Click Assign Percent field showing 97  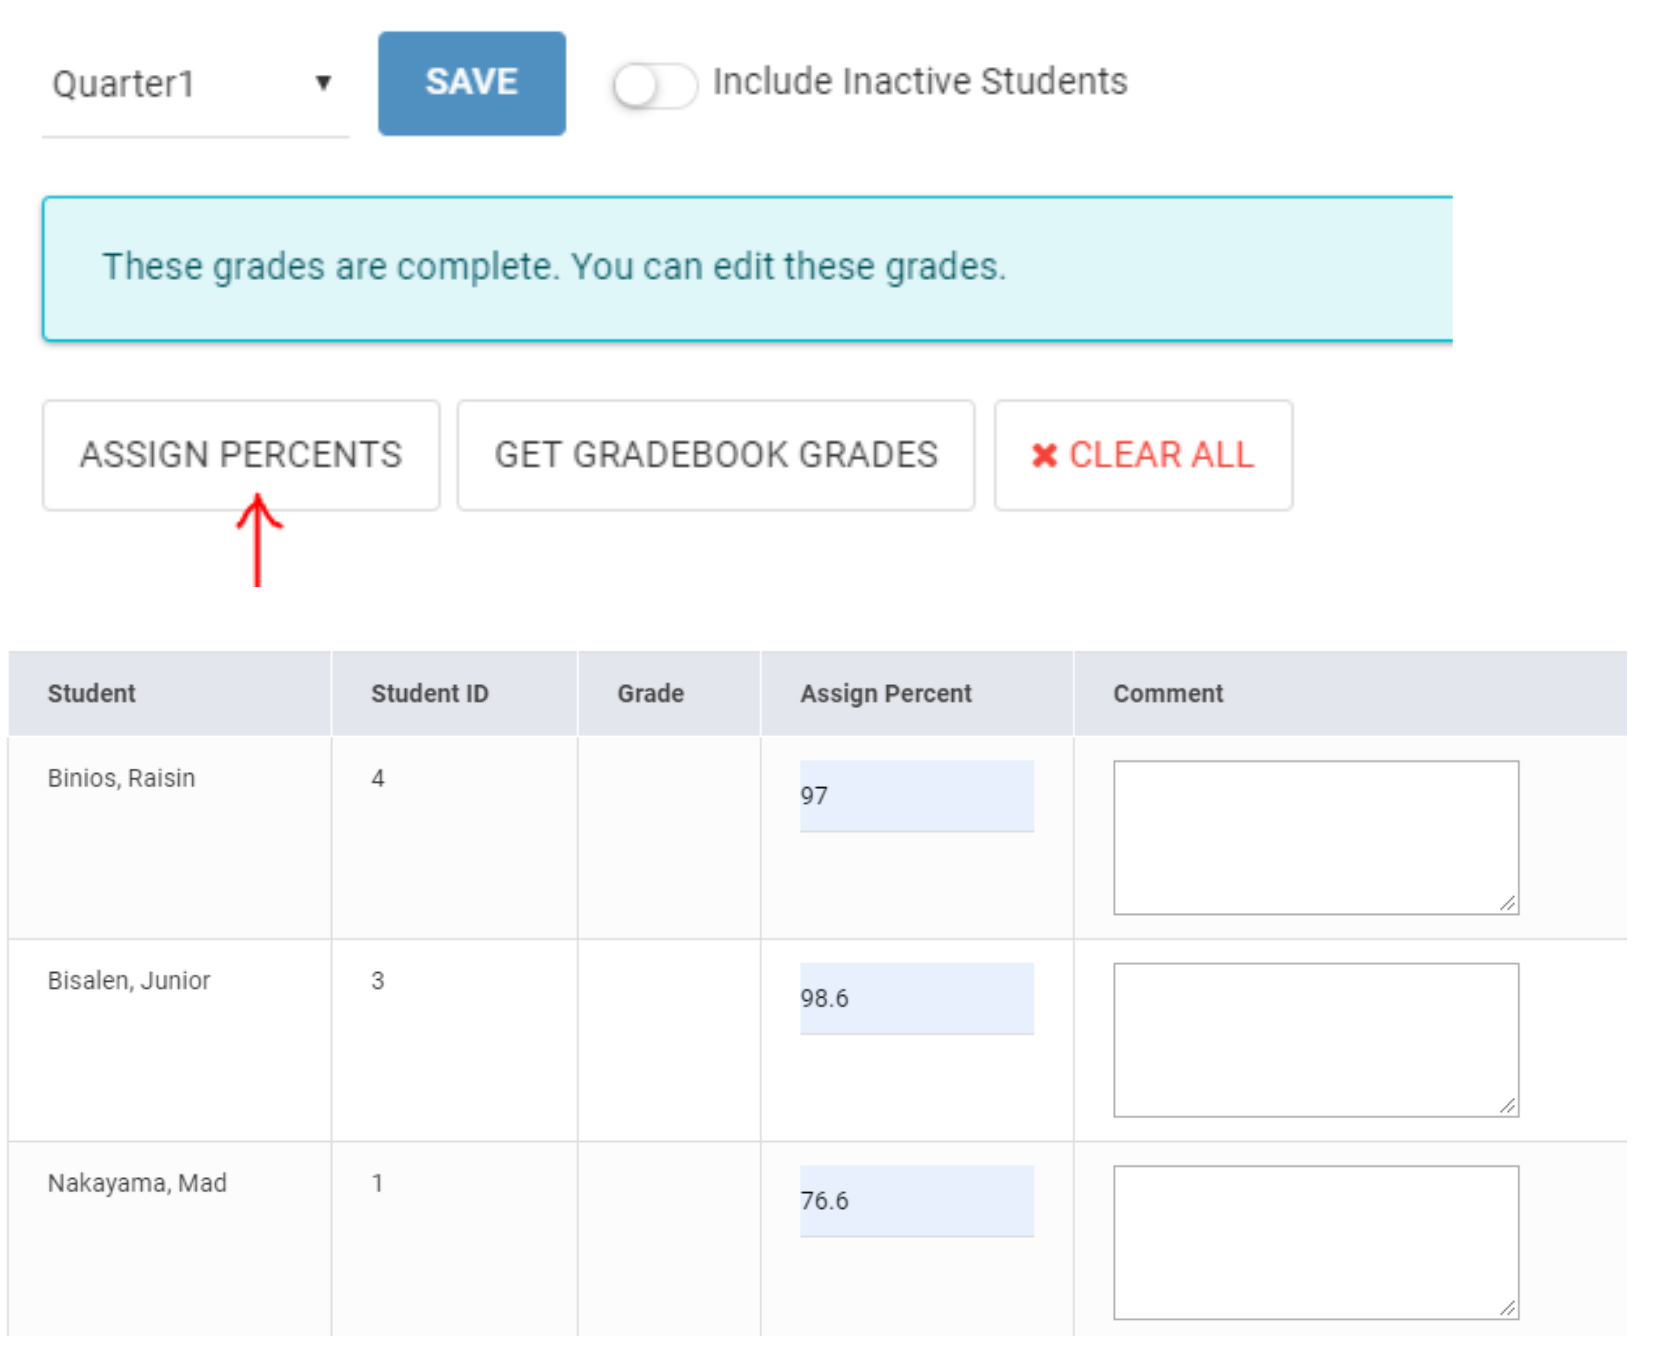[x=916, y=796]
